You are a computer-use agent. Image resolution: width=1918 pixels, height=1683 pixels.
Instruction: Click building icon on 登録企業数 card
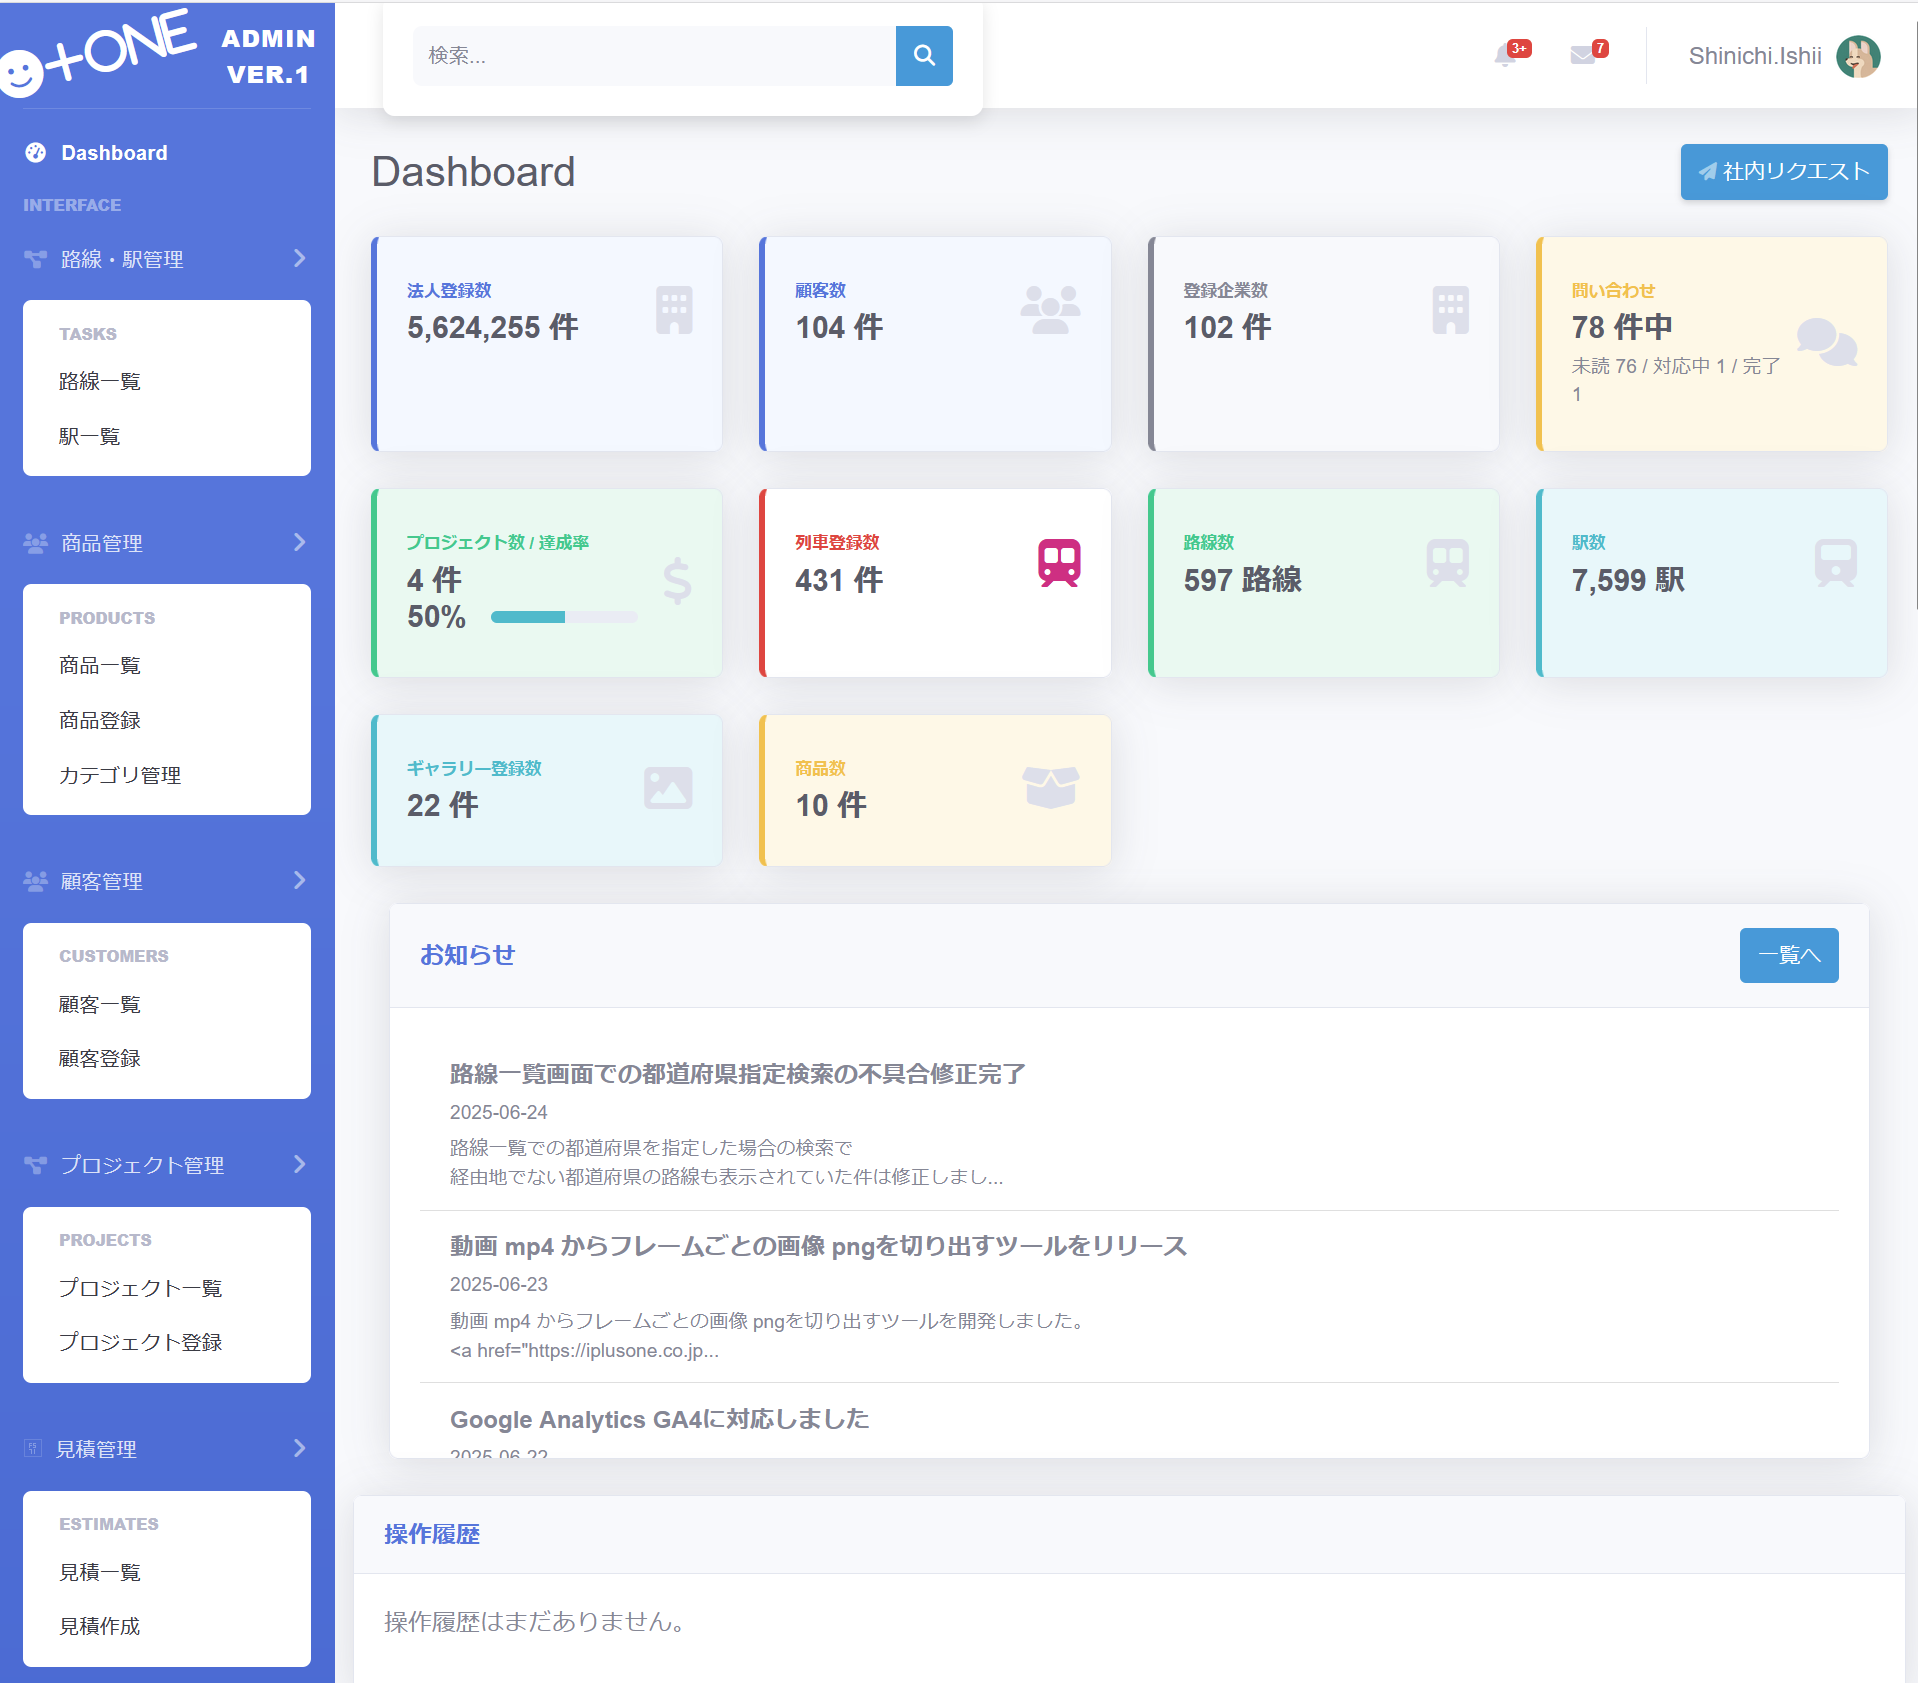point(1451,310)
